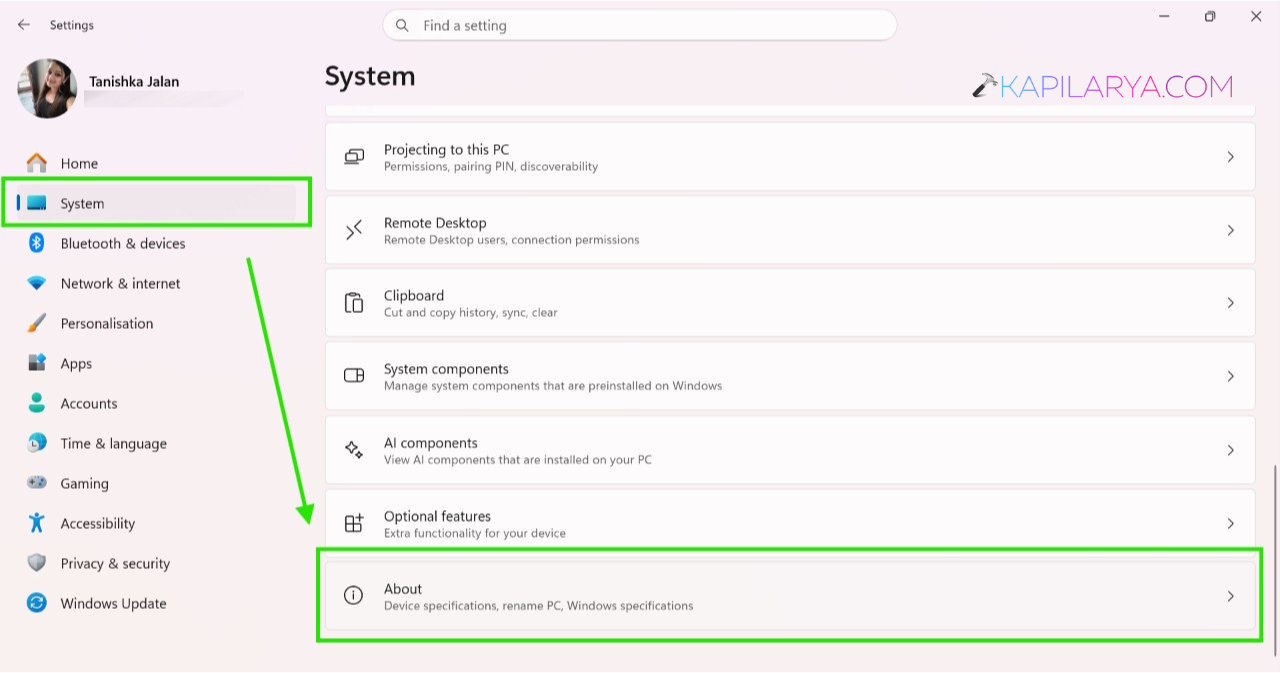Open Gaming settings
The width and height of the screenshot is (1280, 673).
(155, 483)
